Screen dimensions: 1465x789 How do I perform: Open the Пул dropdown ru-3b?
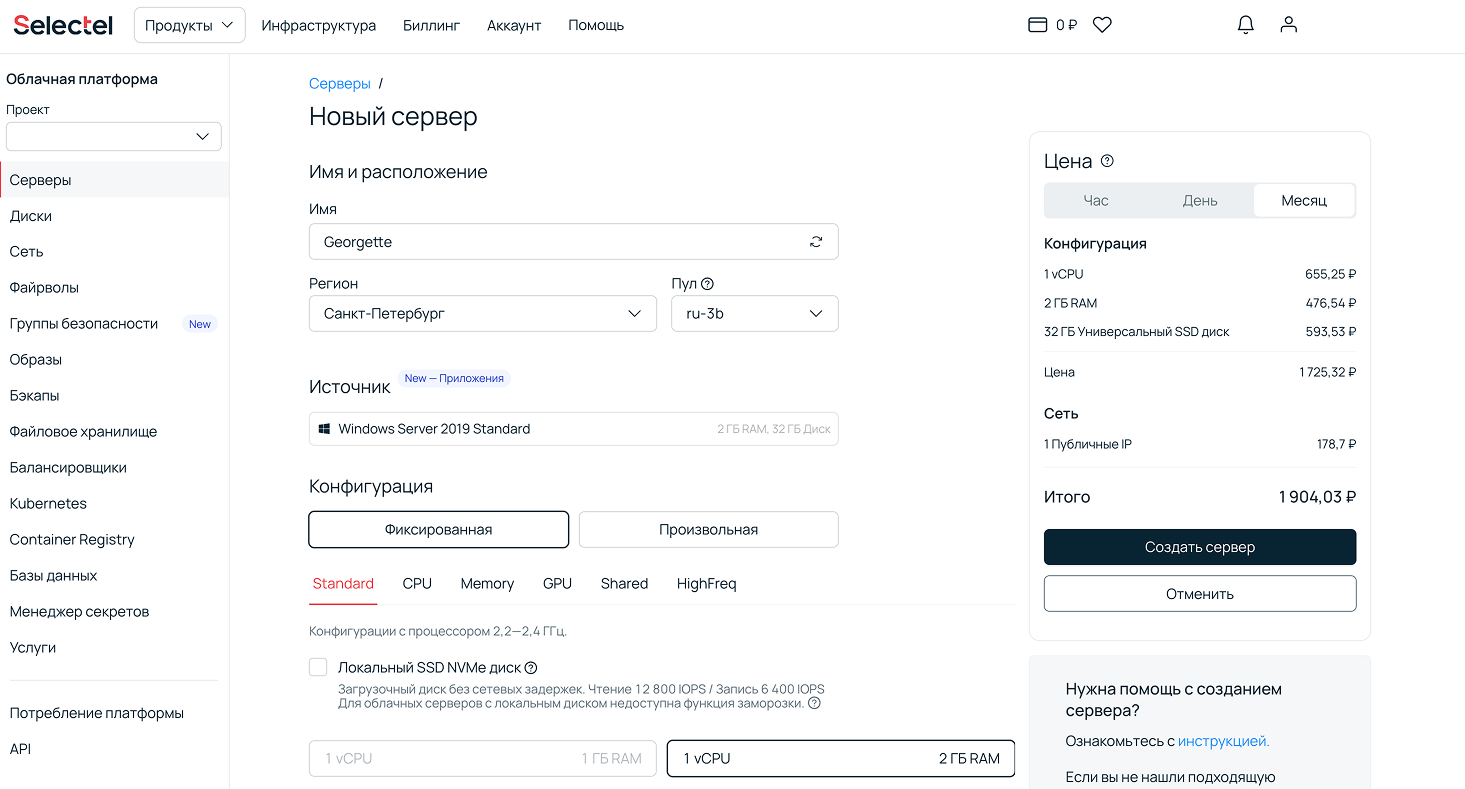(x=754, y=314)
